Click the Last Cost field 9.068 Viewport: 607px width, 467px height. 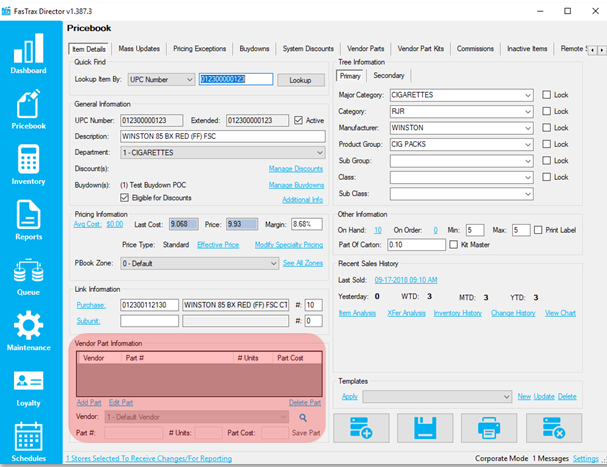point(184,224)
